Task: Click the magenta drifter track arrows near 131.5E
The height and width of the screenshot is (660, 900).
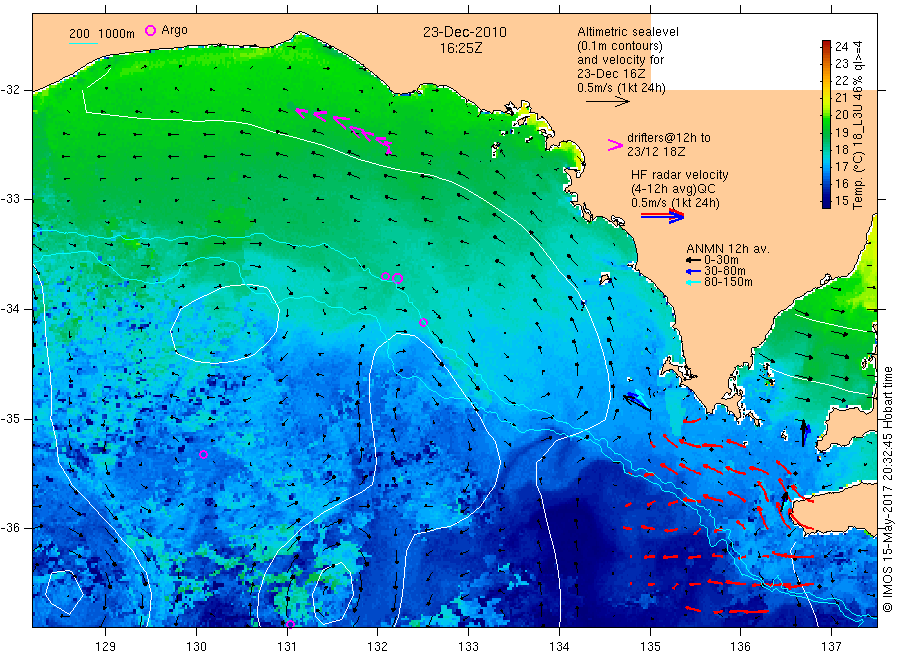Action: click(x=344, y=130)
